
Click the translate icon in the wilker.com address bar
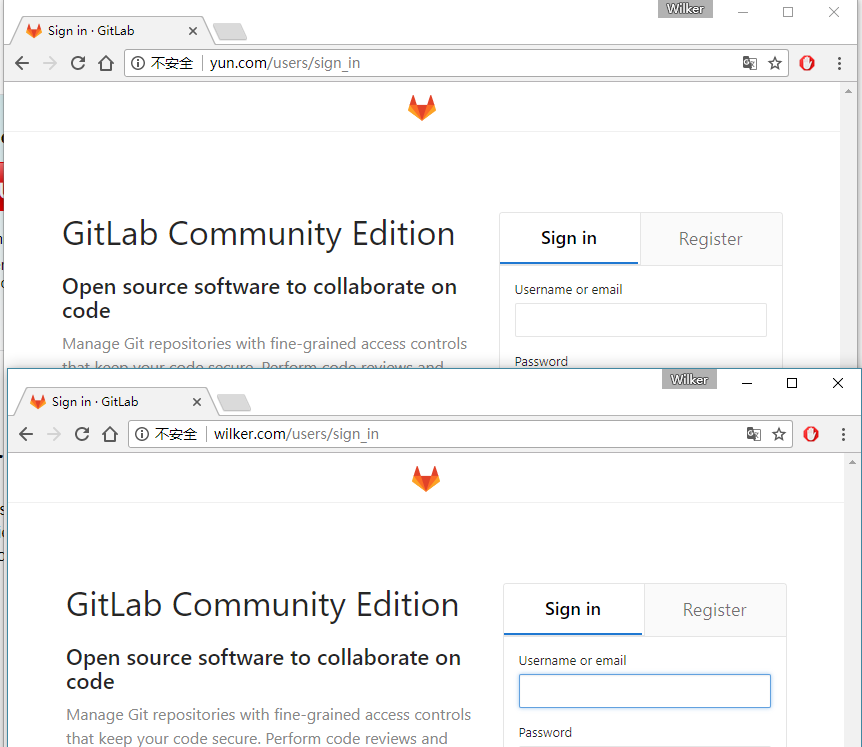pyautogui.click(x=754, y=434)
